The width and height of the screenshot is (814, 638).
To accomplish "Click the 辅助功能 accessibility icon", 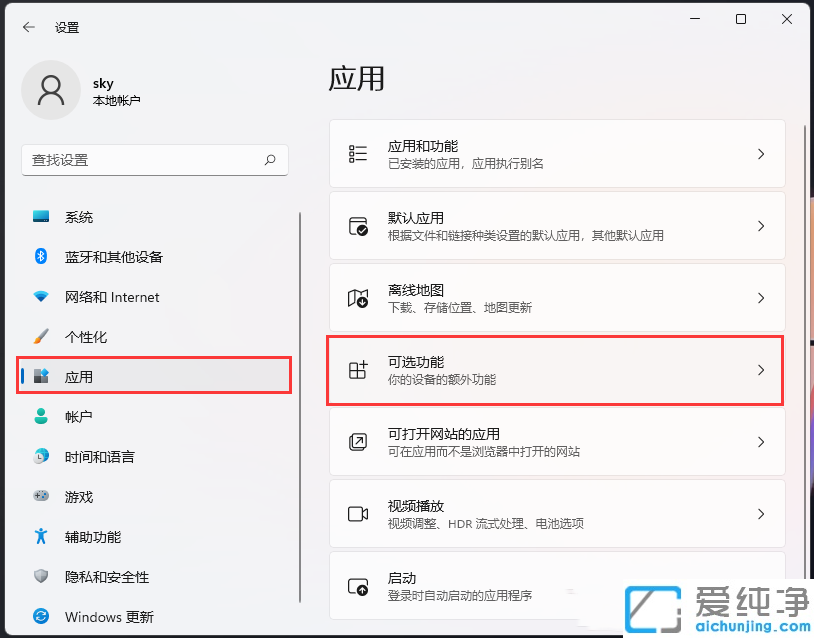I will [x=40, y=537].
